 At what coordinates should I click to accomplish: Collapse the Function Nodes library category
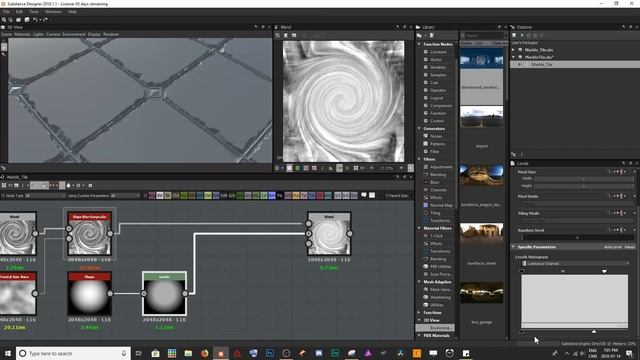point(419,44)
